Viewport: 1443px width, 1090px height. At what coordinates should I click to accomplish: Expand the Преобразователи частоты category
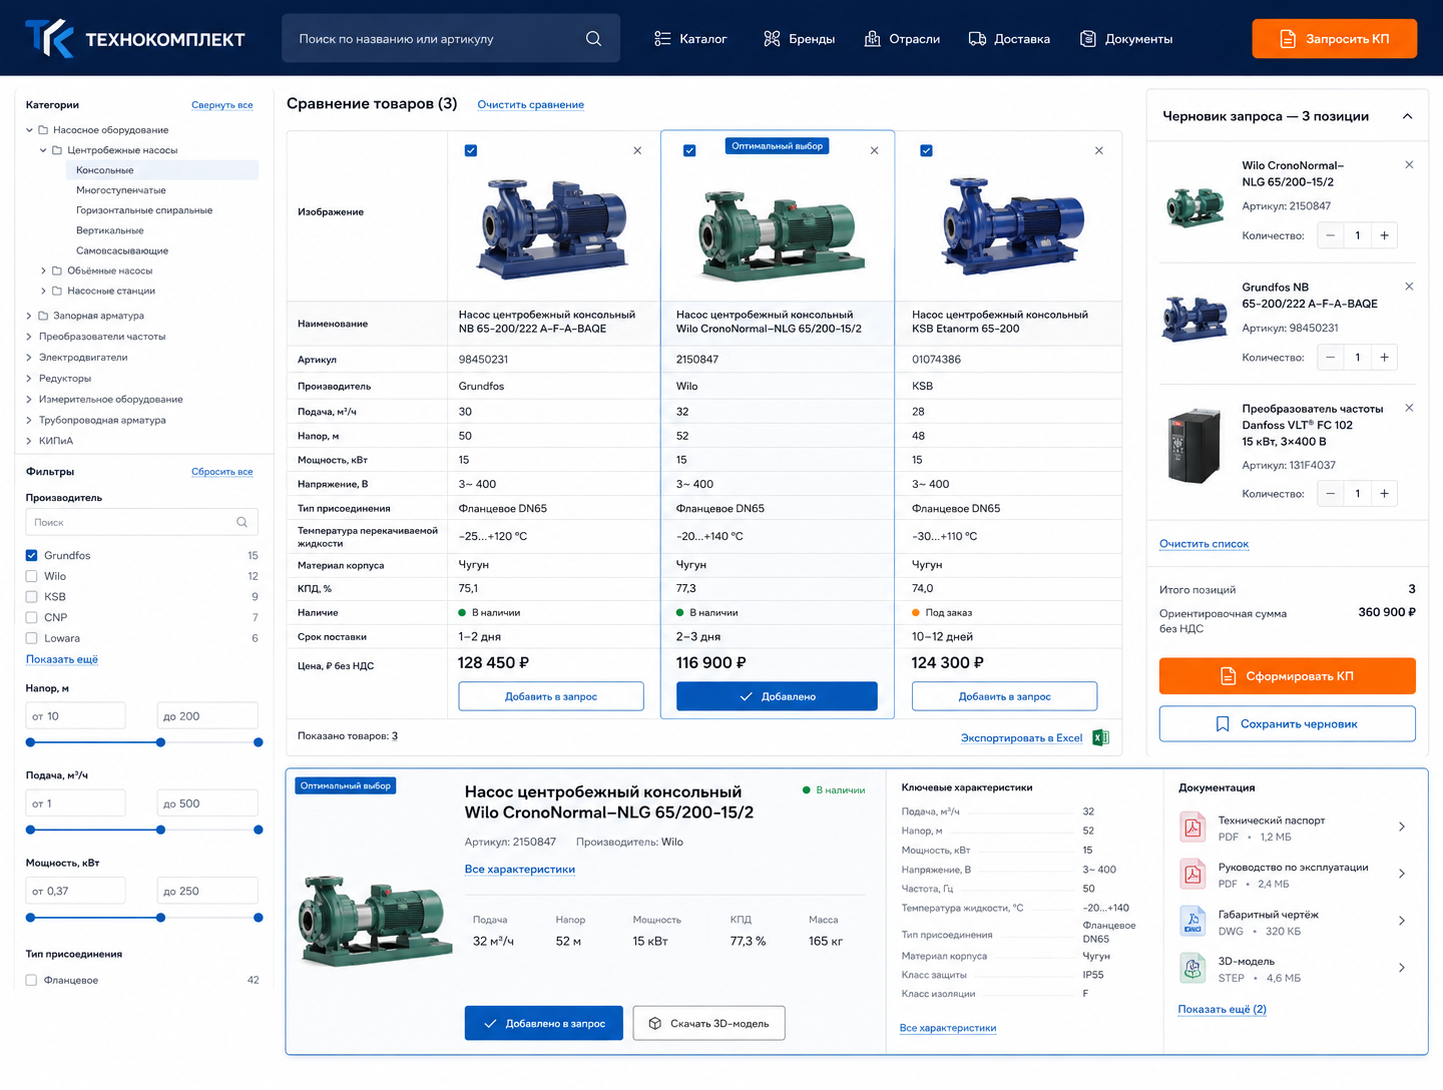pos(29,337)
